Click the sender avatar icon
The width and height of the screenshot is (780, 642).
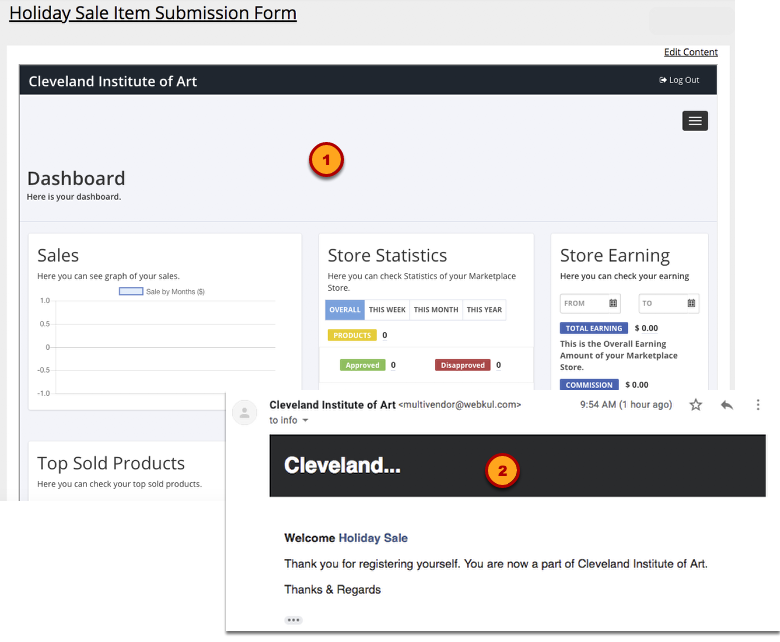[245, 412]
